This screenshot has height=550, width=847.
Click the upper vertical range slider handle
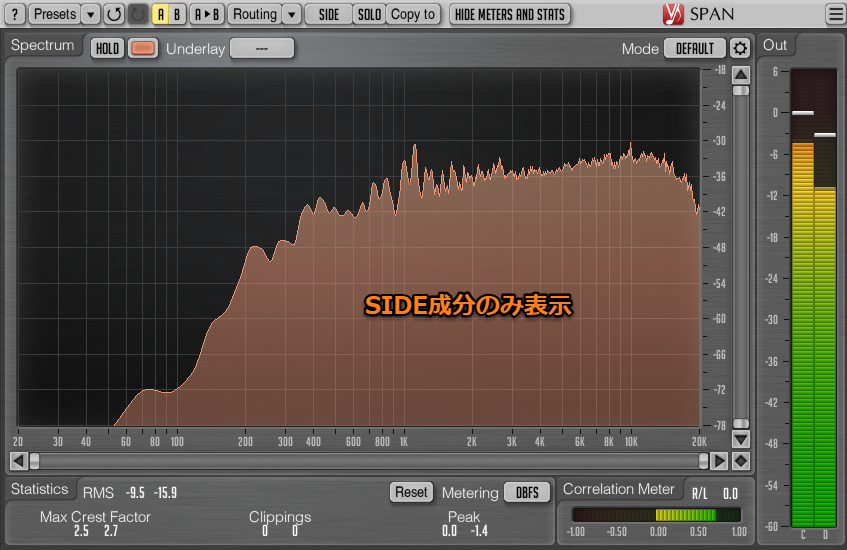741,91
